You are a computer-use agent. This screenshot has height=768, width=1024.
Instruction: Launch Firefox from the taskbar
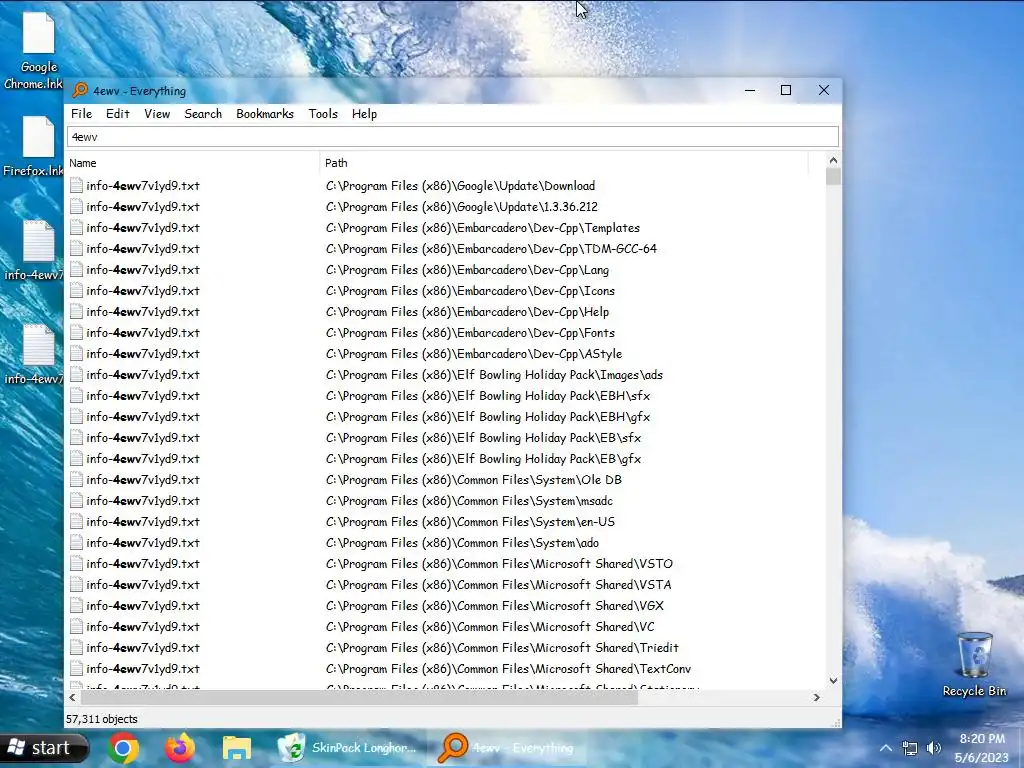[180, 748]
